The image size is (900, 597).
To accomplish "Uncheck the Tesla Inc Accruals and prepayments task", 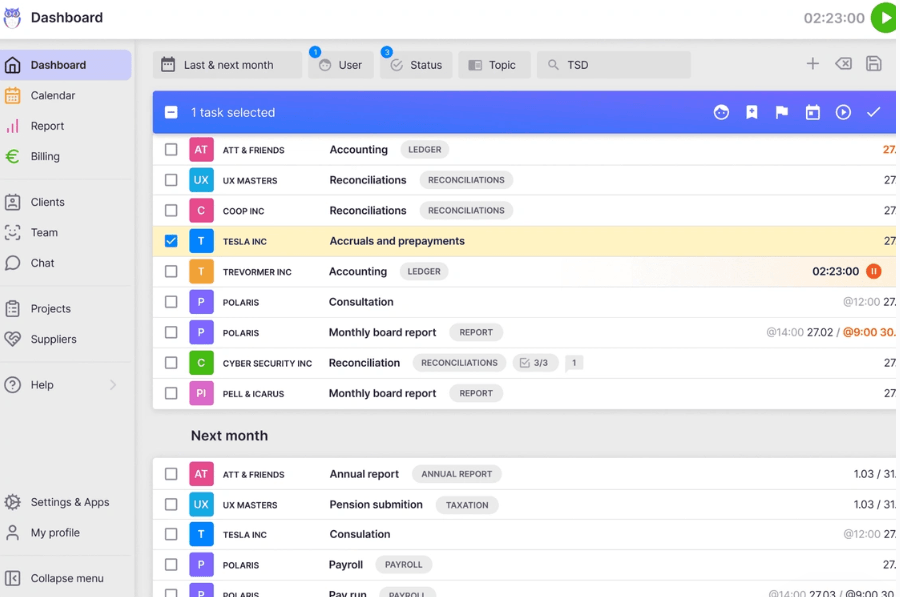I will [x=171, y=241].
